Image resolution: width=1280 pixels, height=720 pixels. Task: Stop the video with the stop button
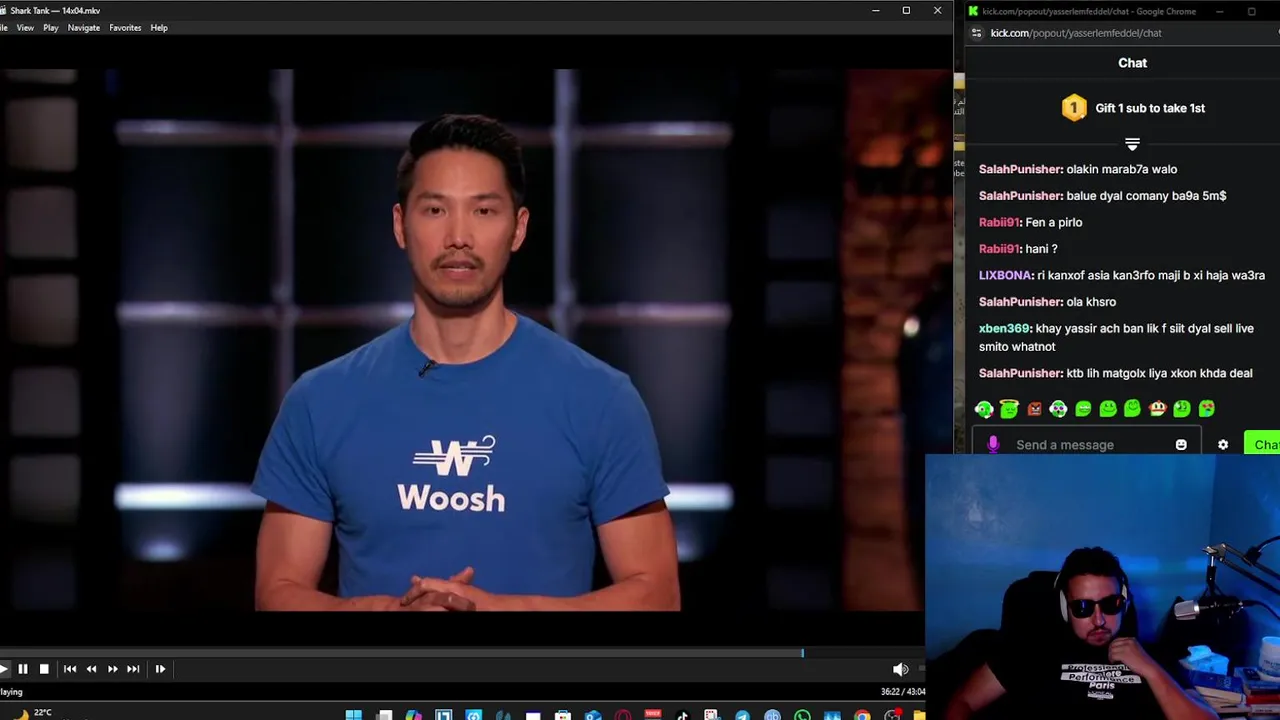(x=44, y=669)
